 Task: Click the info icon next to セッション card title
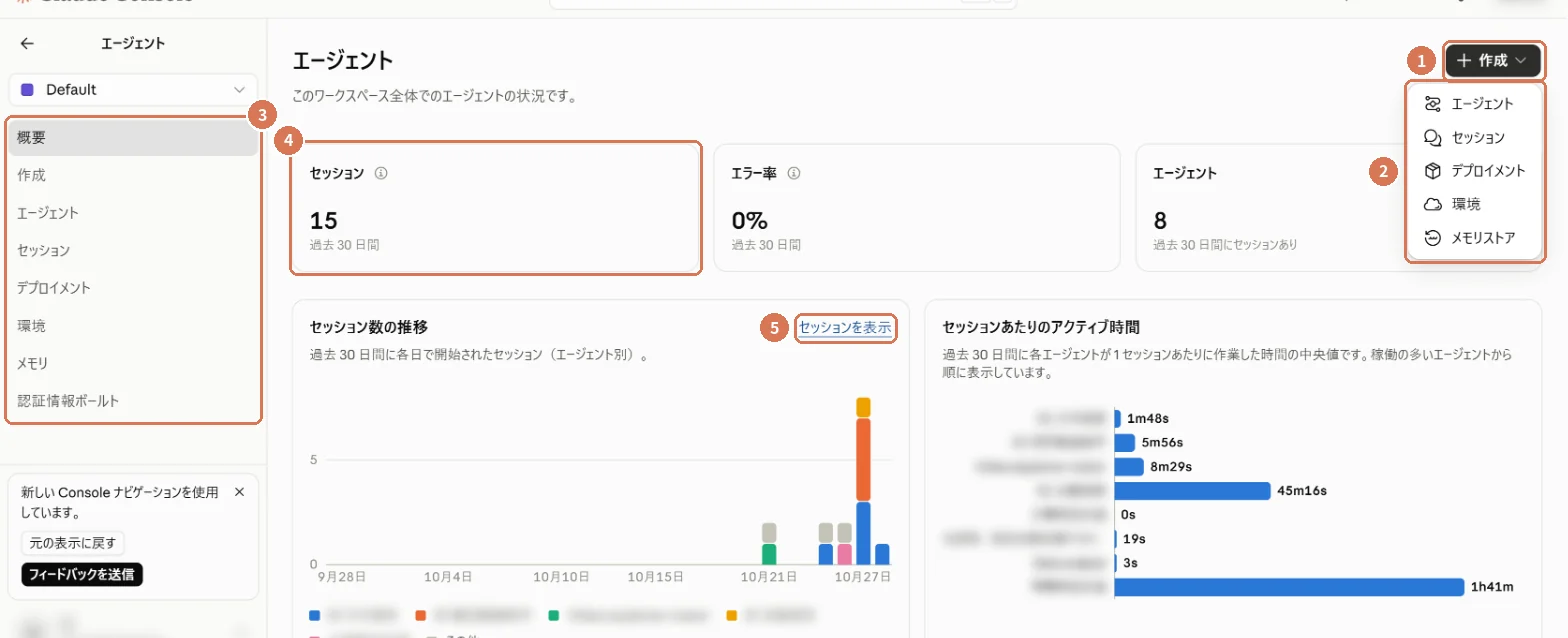pos(380,173)
